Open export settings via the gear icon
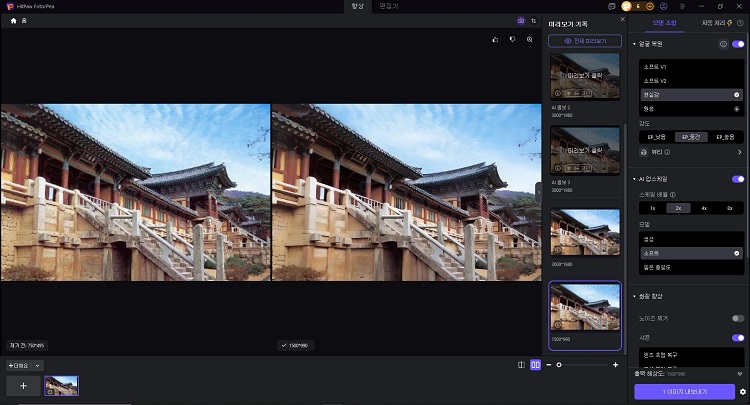The image size is (750, 405). (743, 392)
